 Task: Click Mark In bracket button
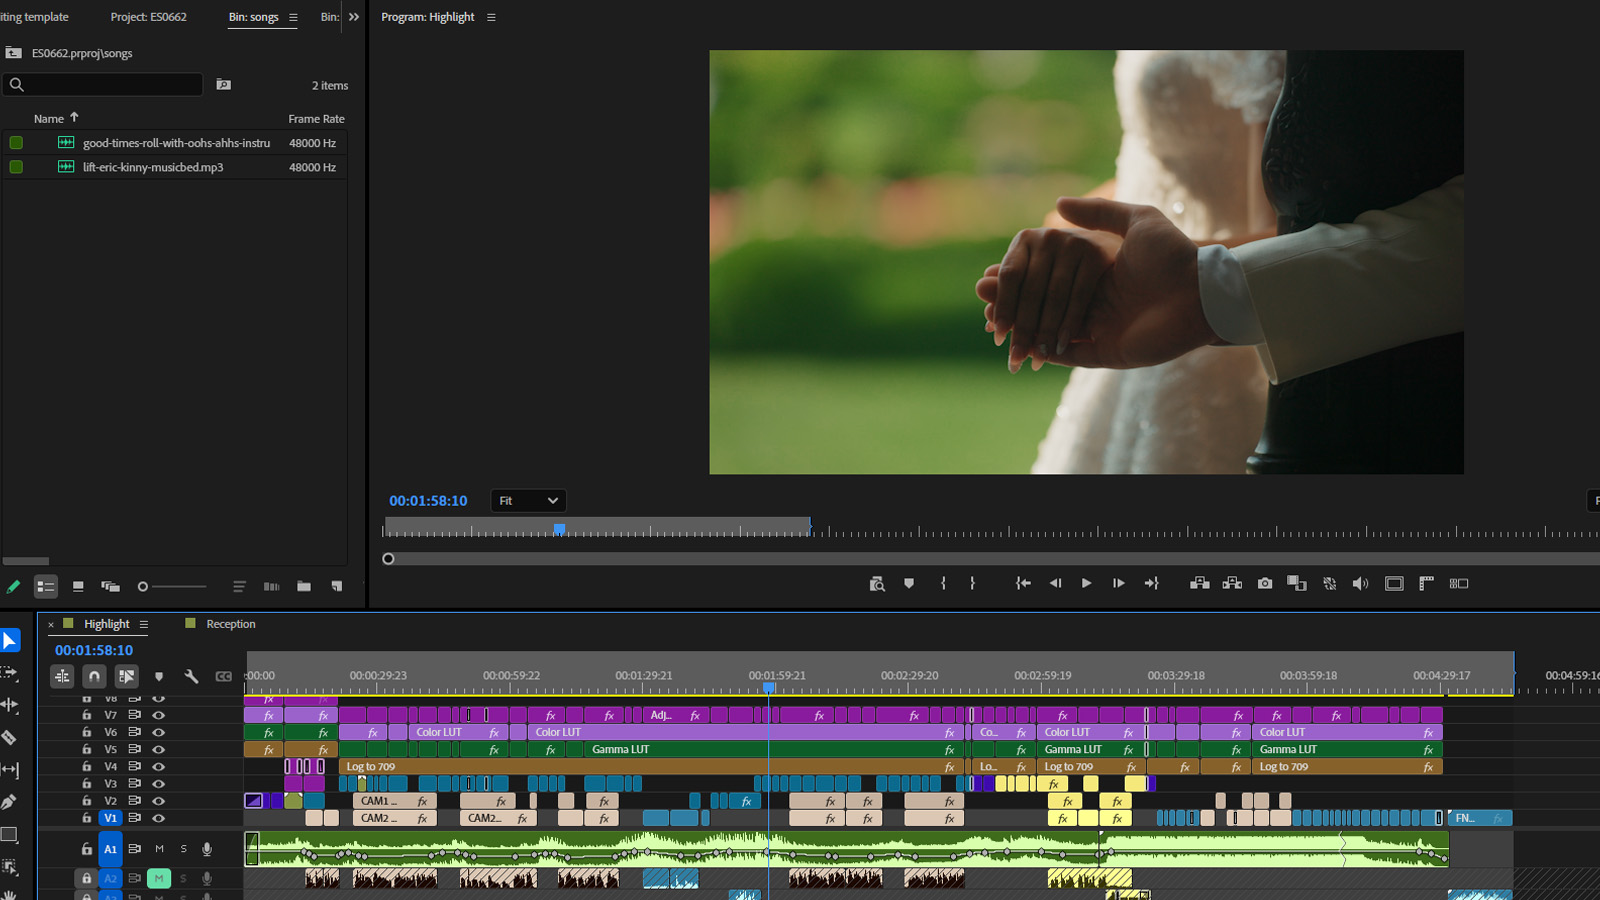point(943,584)
